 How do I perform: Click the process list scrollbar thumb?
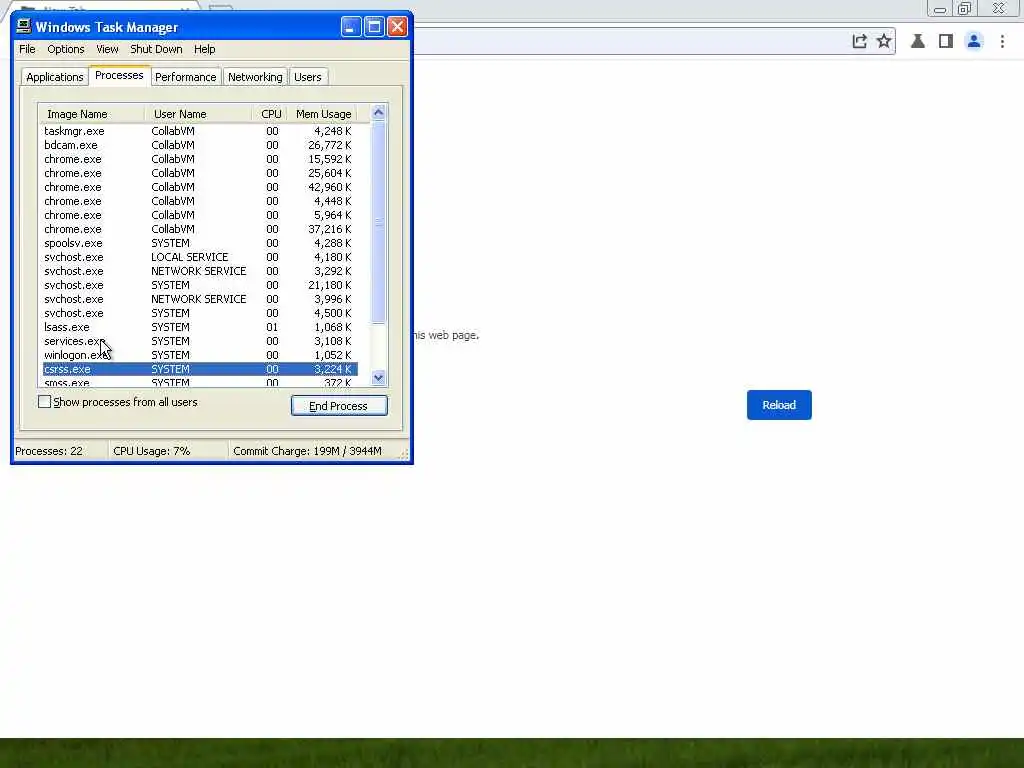[378, 222]
